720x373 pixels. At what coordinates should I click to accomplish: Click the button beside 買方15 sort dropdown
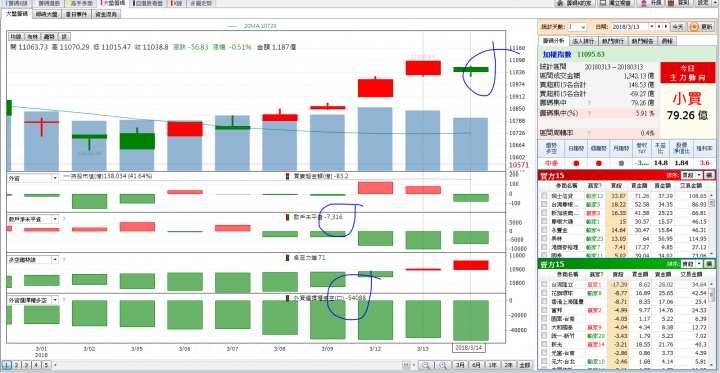(709, 175)
